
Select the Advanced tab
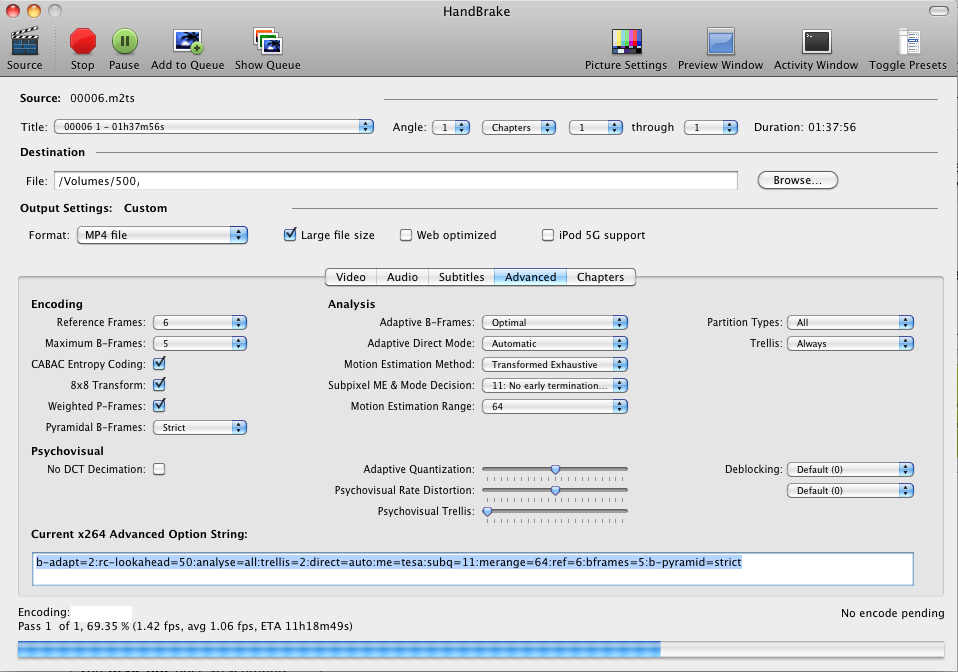(x=530, y=277)
